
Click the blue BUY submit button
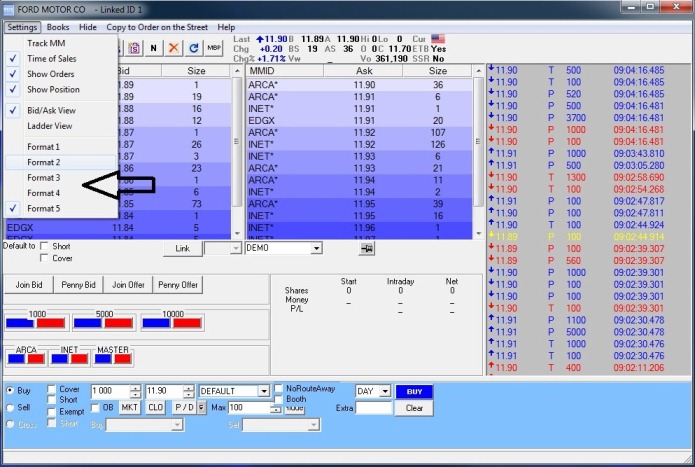click(x=414, y=391)
